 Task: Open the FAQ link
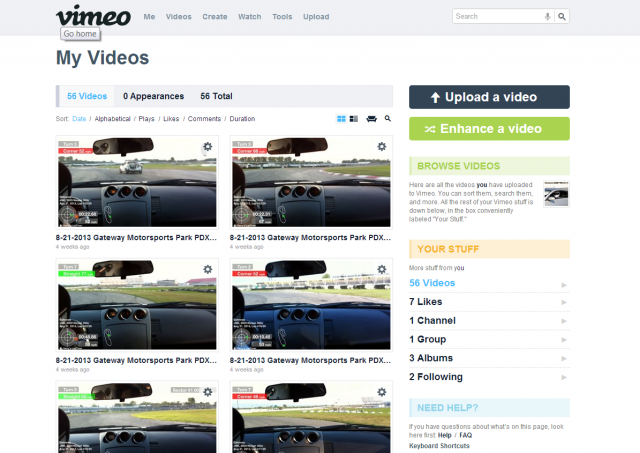[466, 435]
